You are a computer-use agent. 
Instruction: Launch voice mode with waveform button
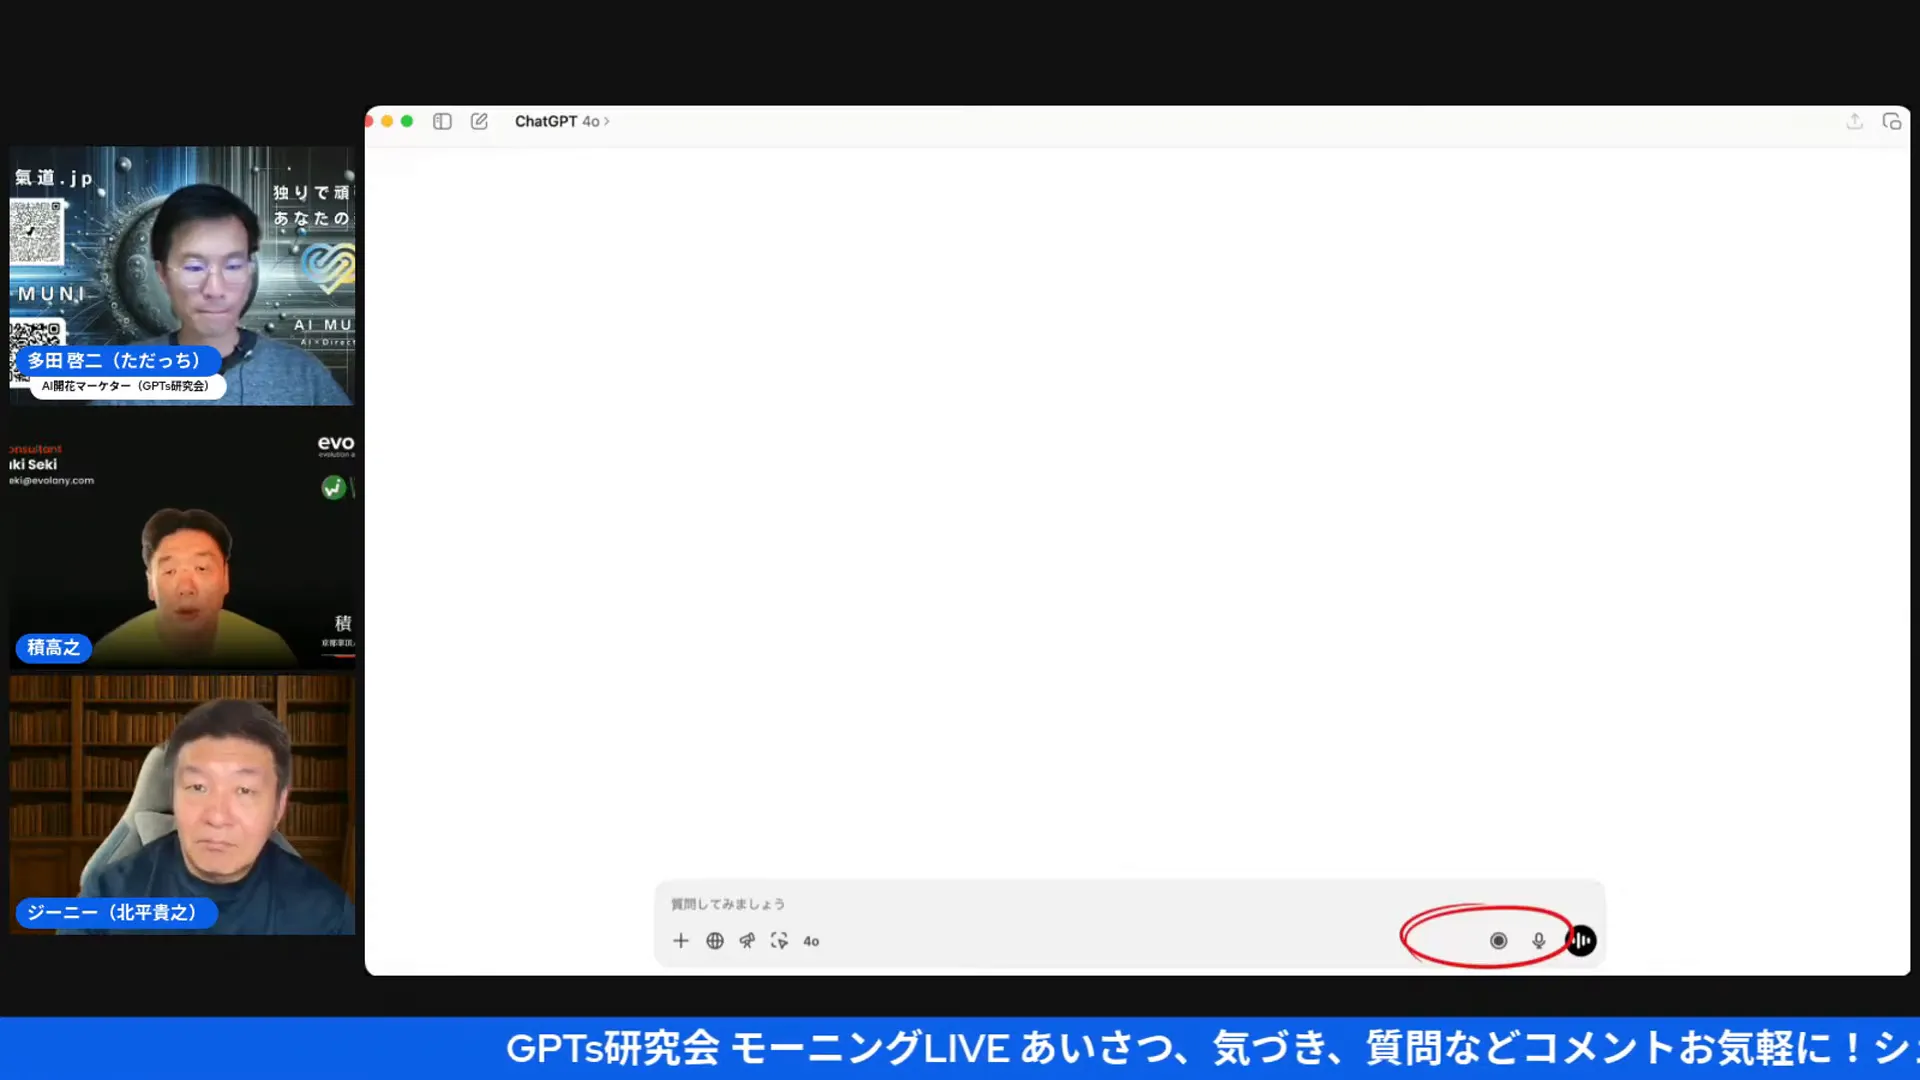point(1581,941)
